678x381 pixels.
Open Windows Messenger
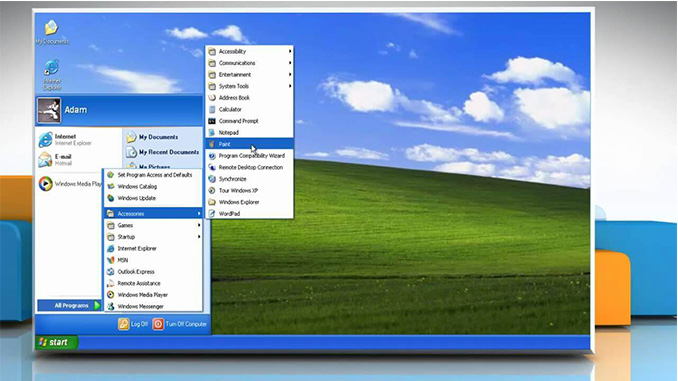[x=153, y=306]
